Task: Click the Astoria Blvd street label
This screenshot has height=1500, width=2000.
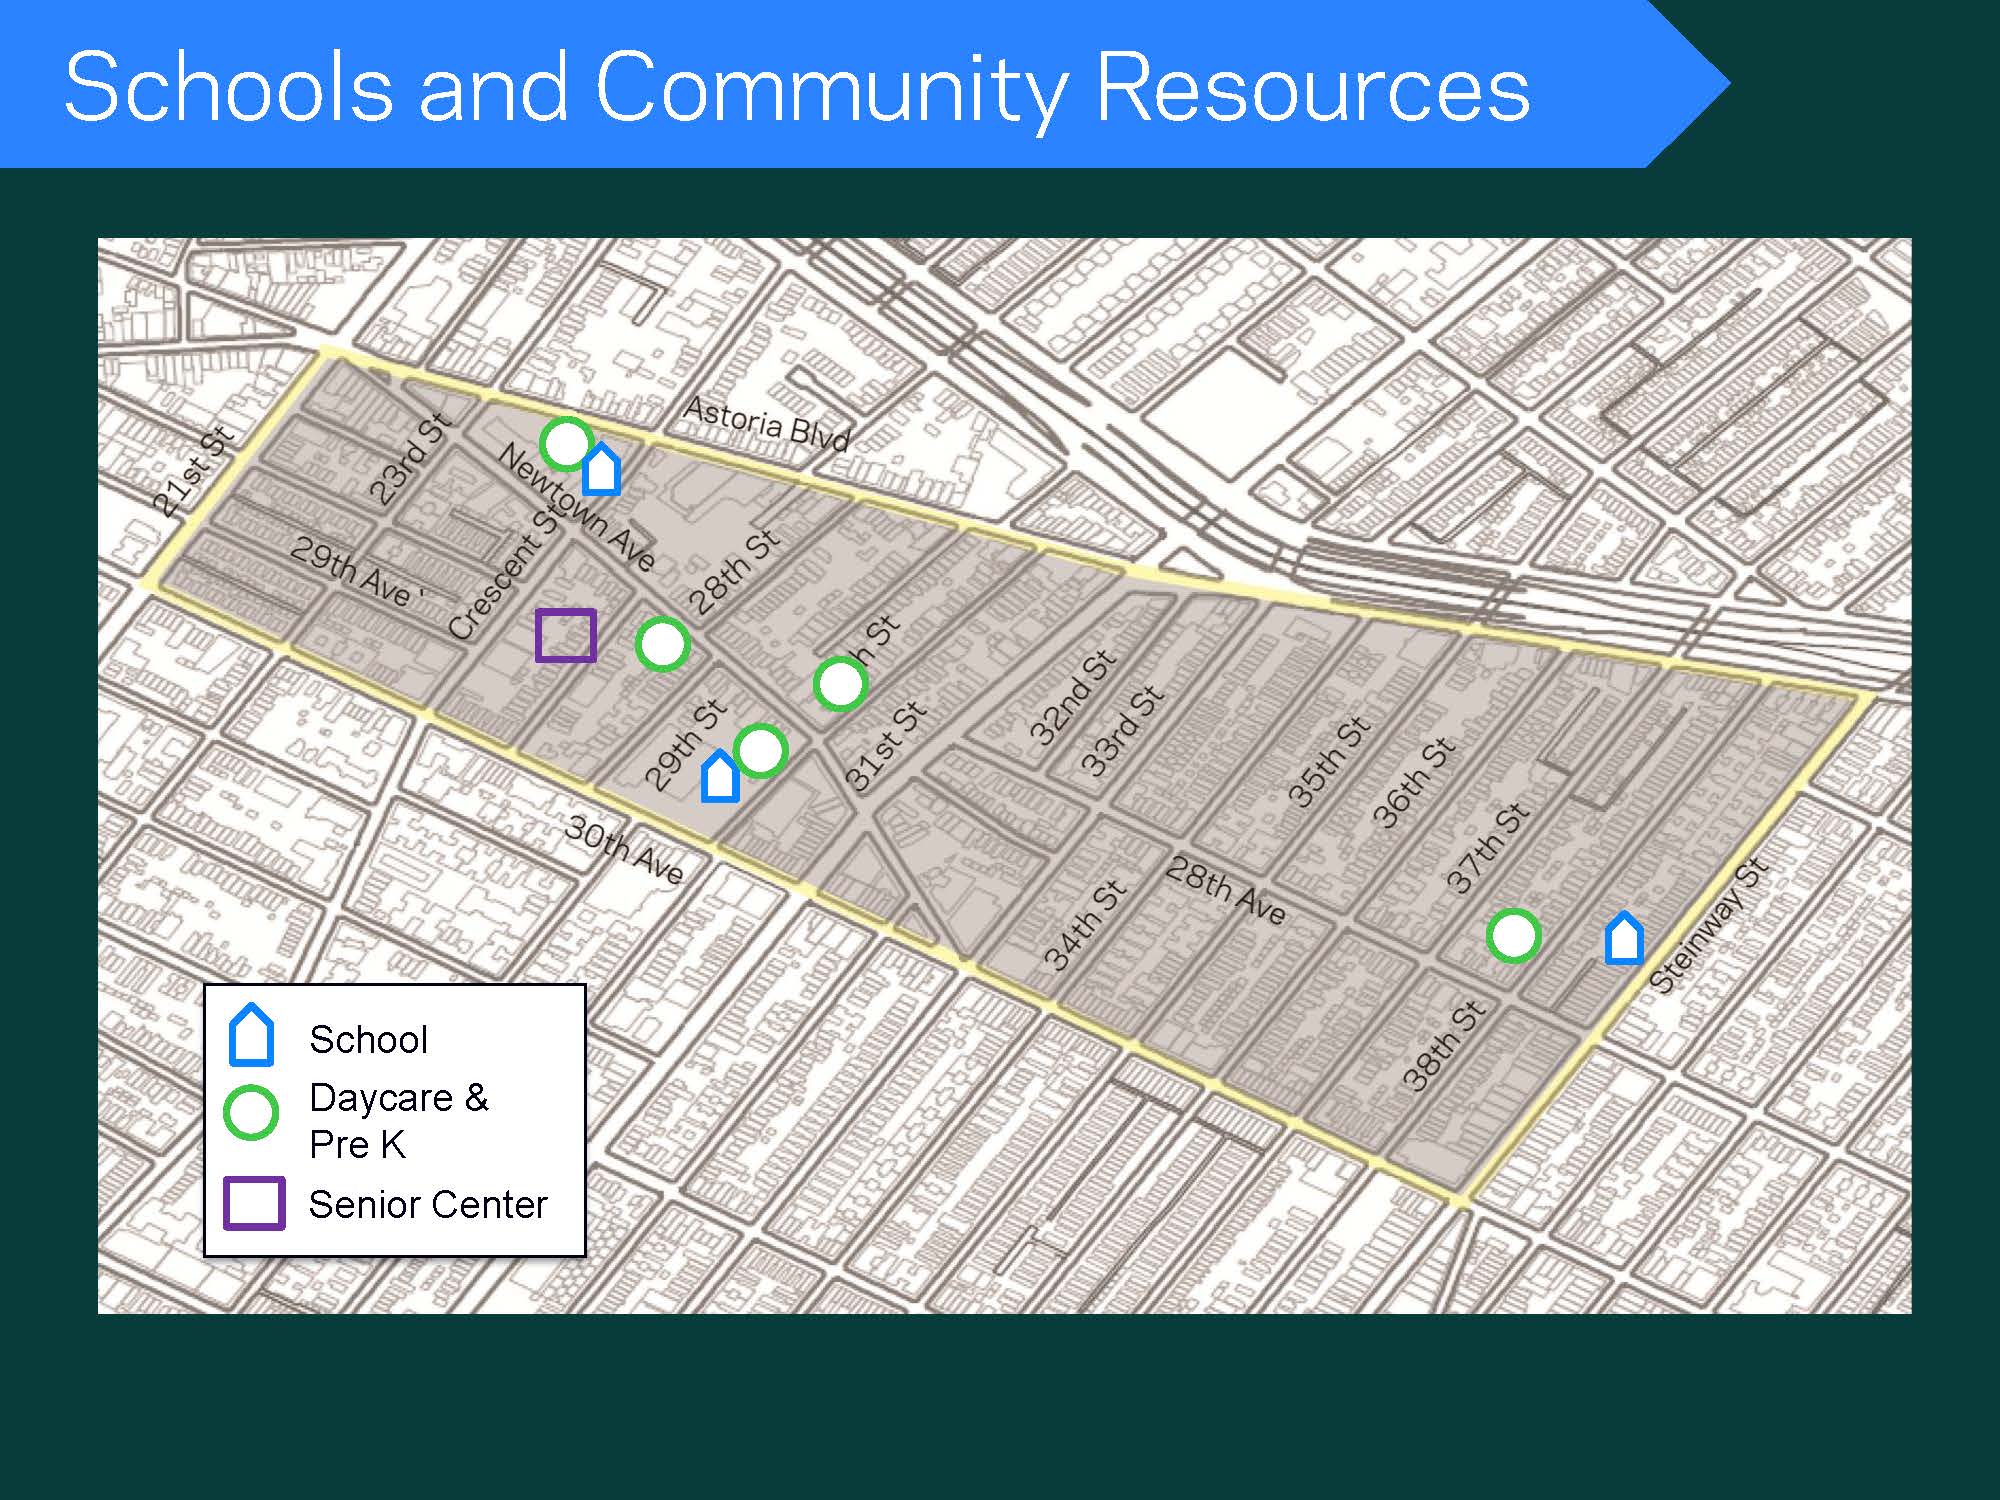Action: pos(767,423)
